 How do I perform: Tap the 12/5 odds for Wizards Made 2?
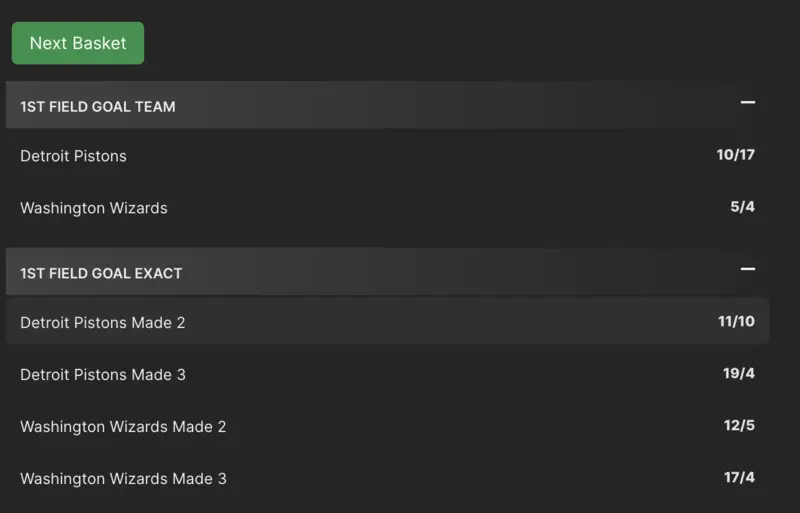739,425
